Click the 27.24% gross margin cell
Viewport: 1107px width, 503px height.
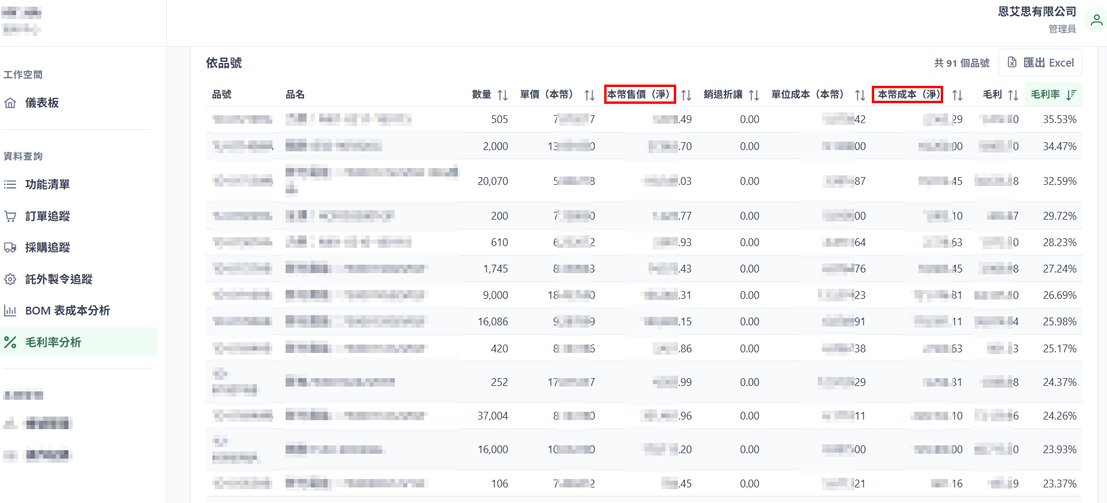(x=1060, y=268)
